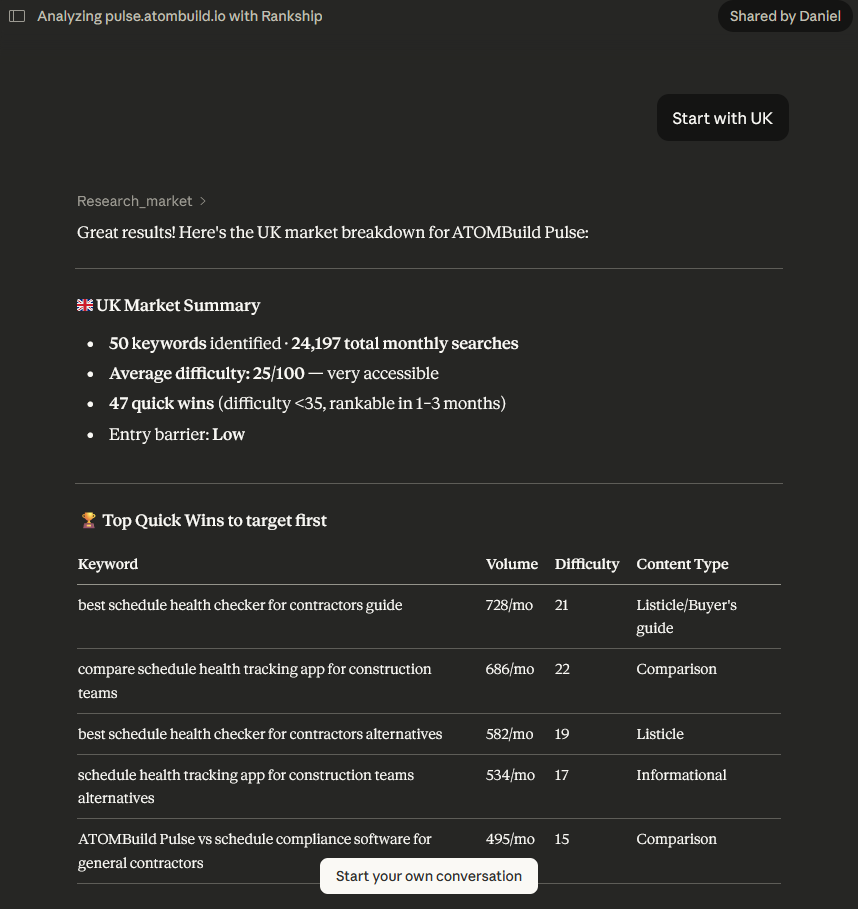
Task: Select the "Start with UK" message bubble
Action: pyautogui.click(x=722, y=118)
